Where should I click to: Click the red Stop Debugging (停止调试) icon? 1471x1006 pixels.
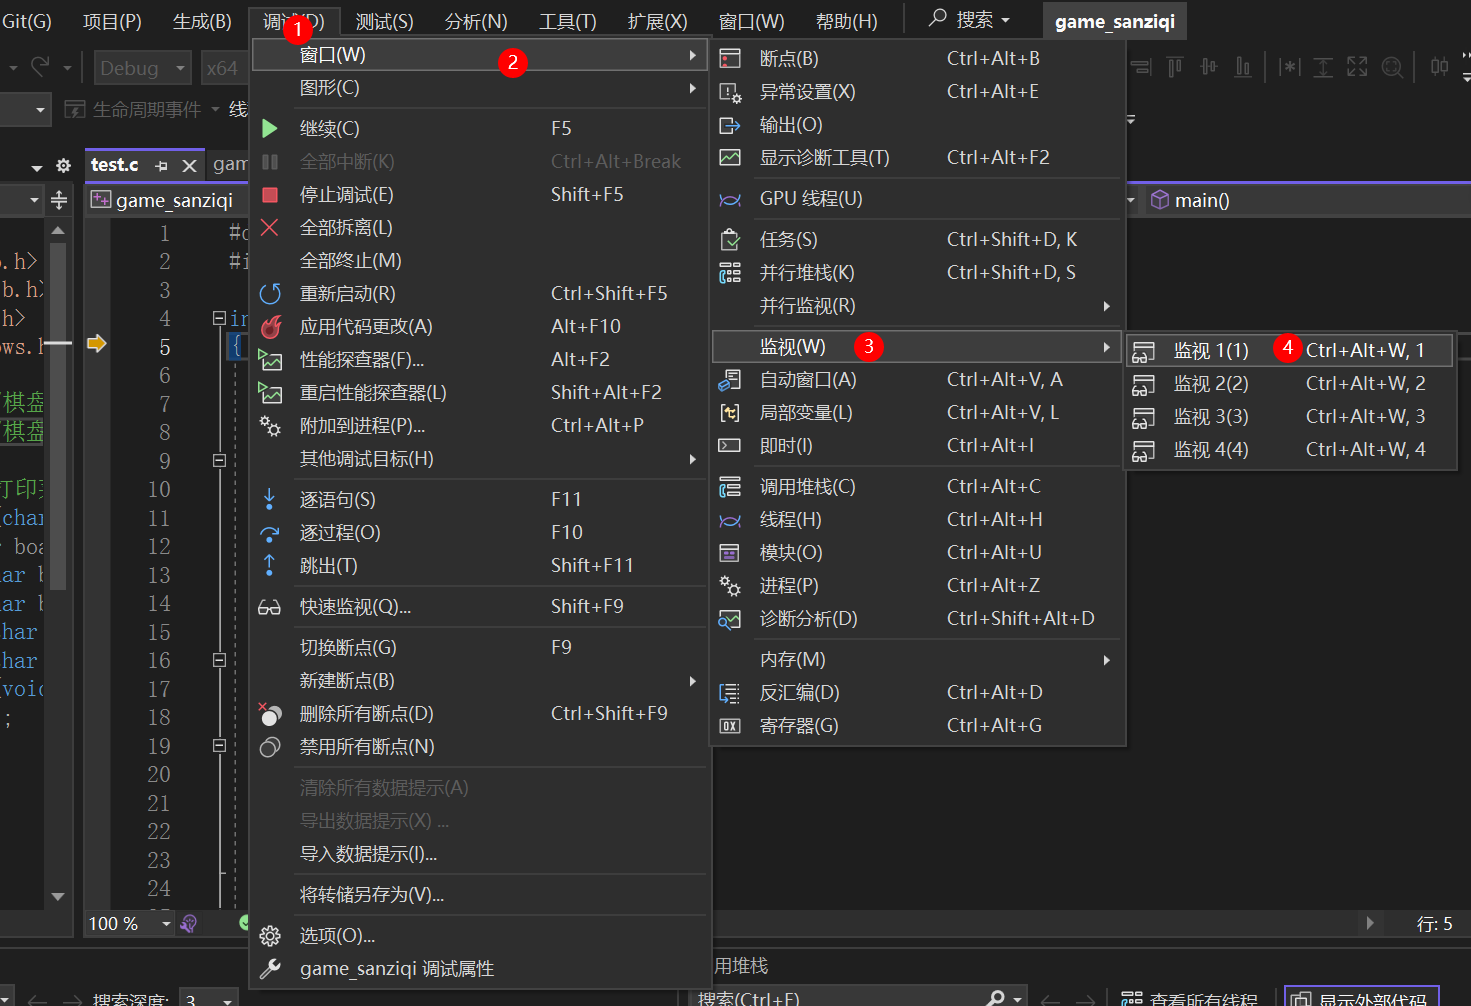[269, 194]
